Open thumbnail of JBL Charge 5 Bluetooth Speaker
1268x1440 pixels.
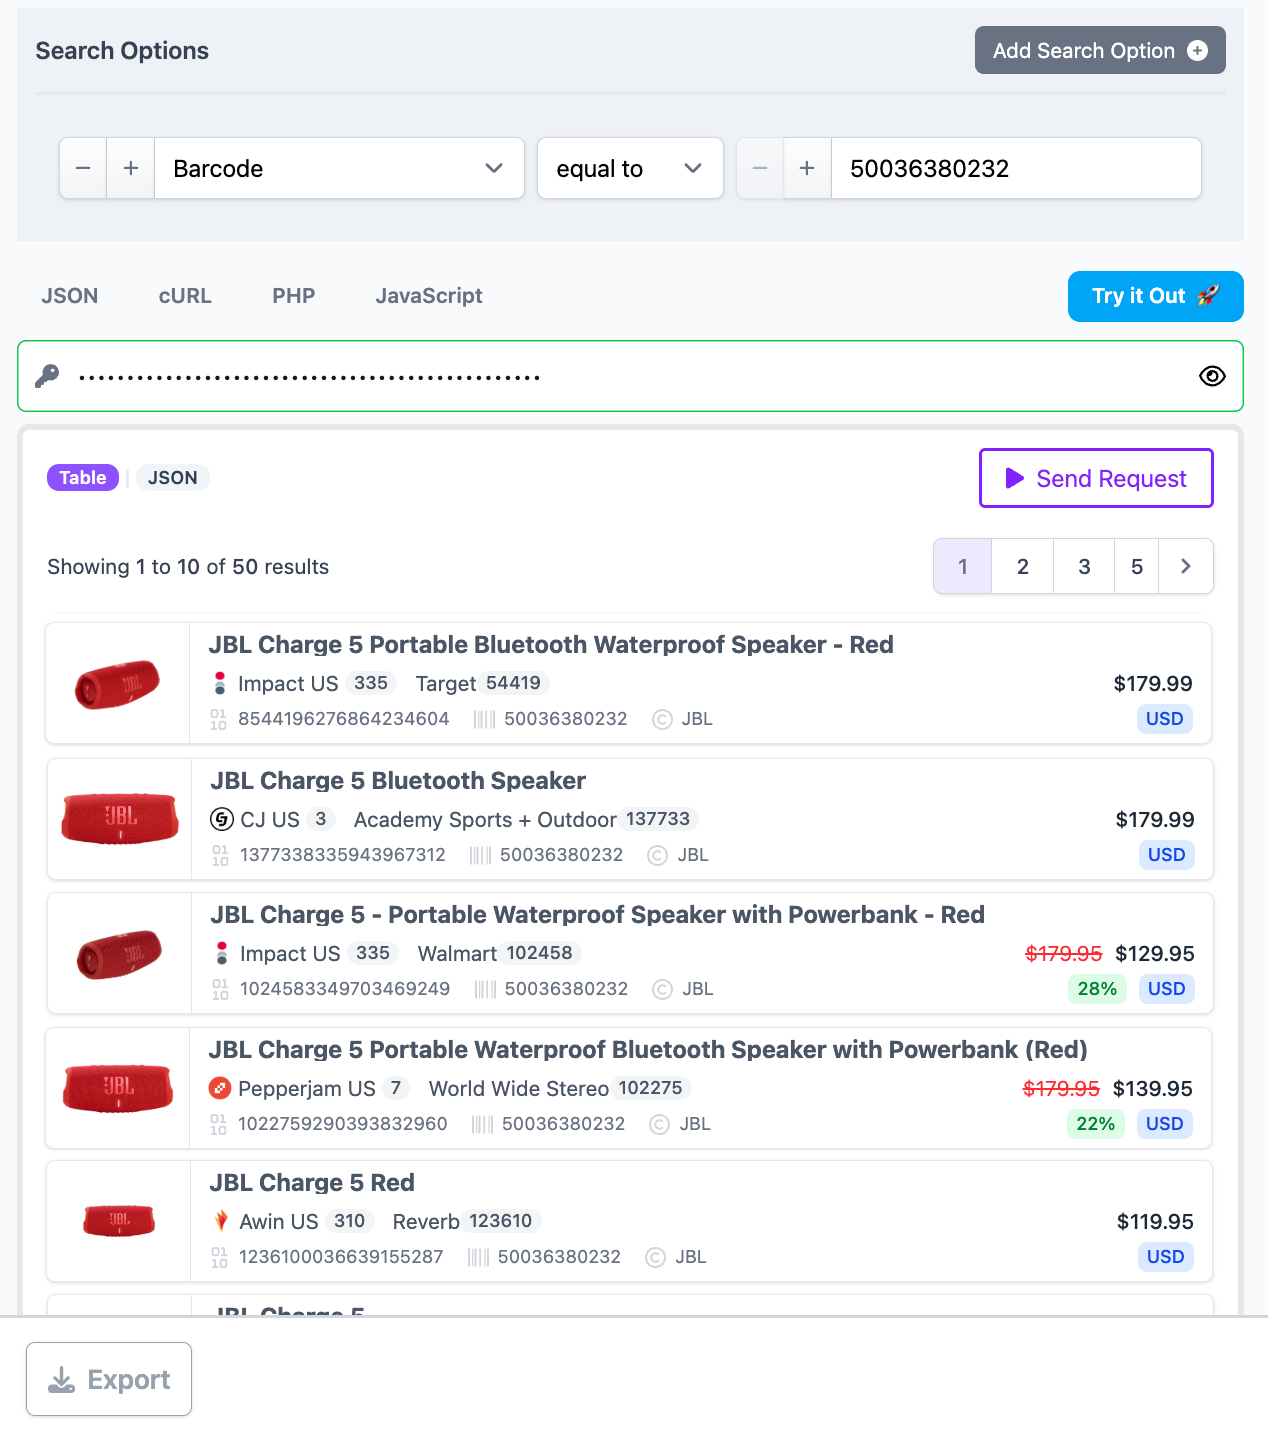120,819
